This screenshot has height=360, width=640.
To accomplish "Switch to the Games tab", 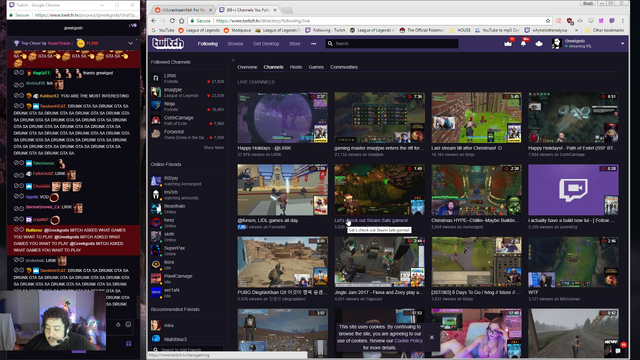I will pyautogui.click(x=316, y=67).
